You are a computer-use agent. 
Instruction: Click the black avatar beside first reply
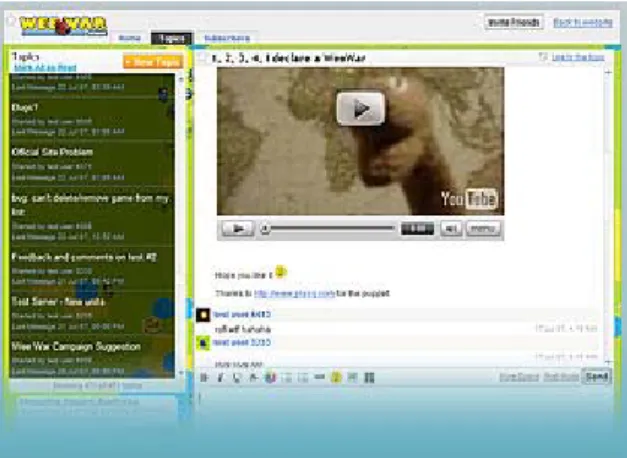203,315
